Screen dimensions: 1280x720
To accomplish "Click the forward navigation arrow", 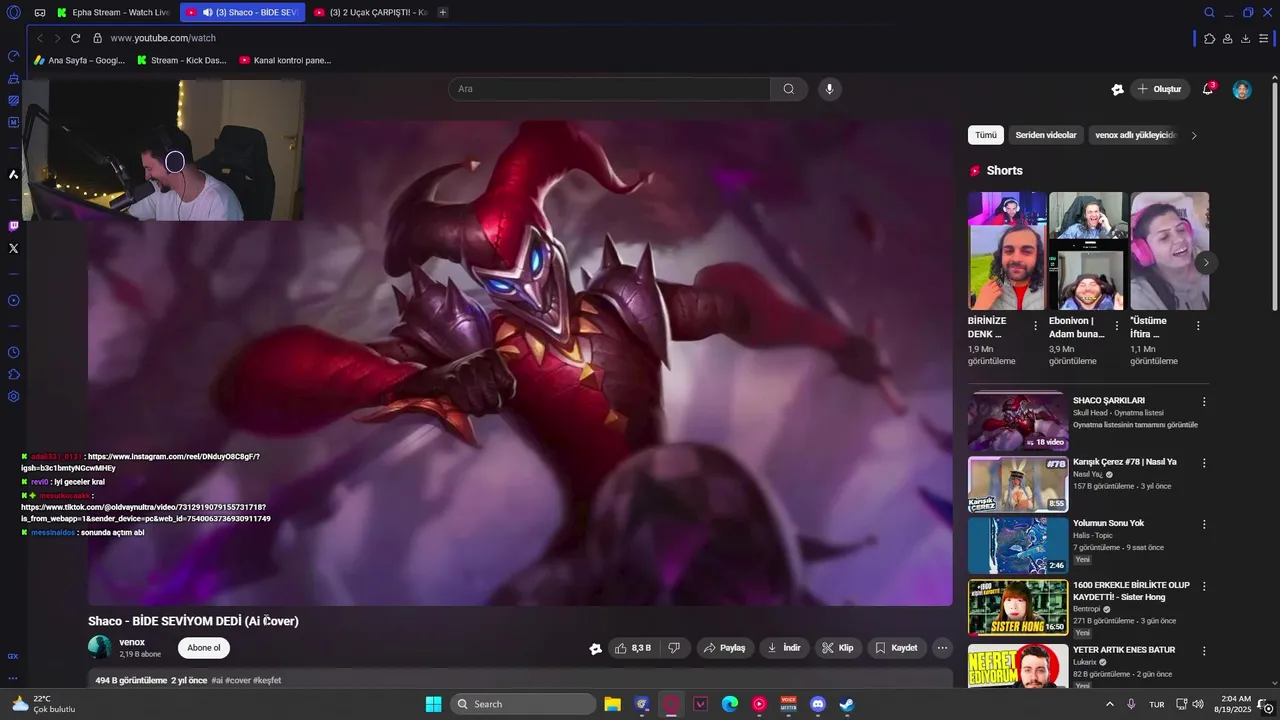I will [57, 38].
